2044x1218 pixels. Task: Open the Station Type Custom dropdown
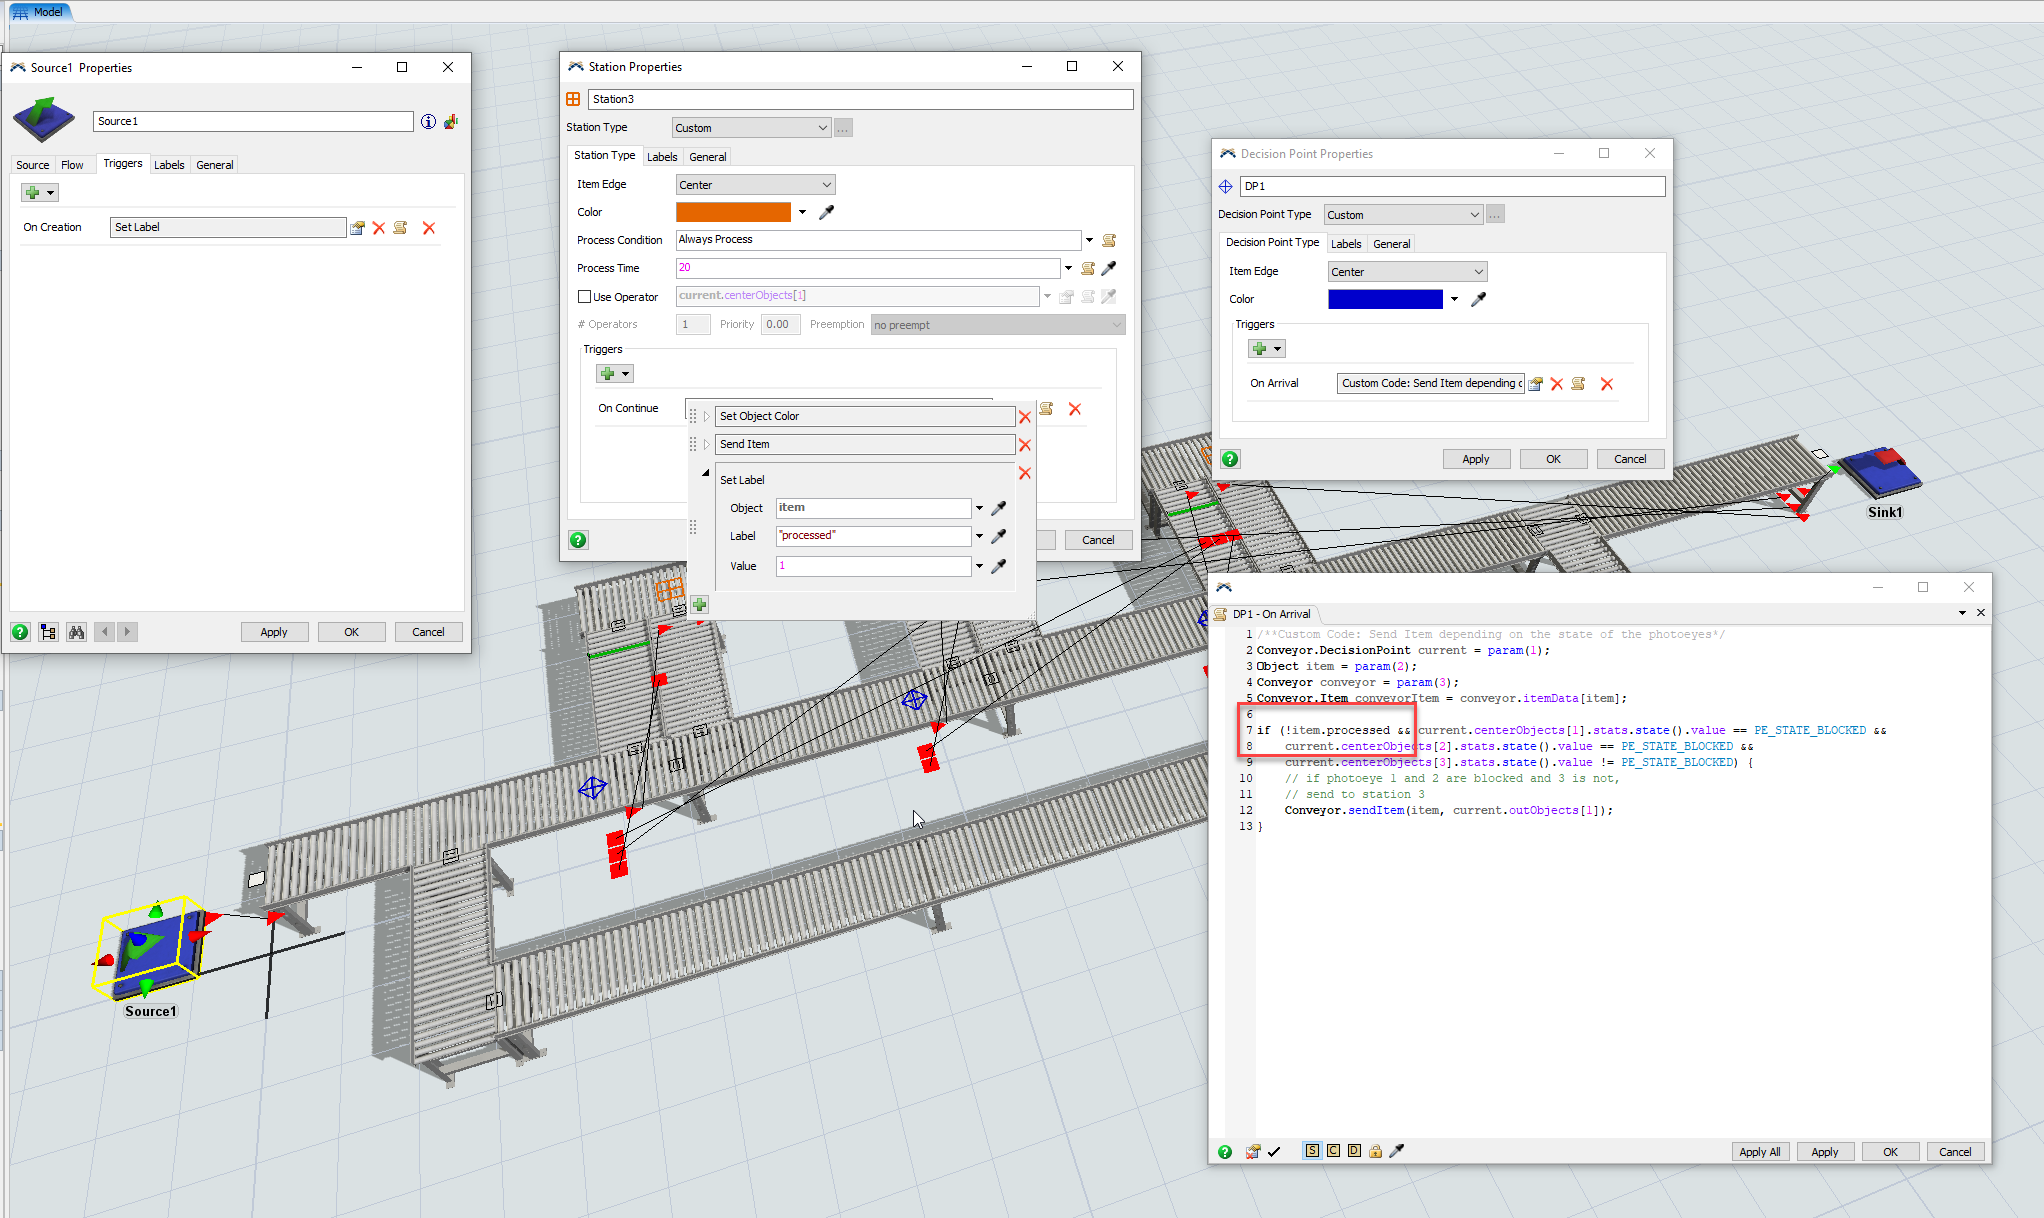point(751,128)
